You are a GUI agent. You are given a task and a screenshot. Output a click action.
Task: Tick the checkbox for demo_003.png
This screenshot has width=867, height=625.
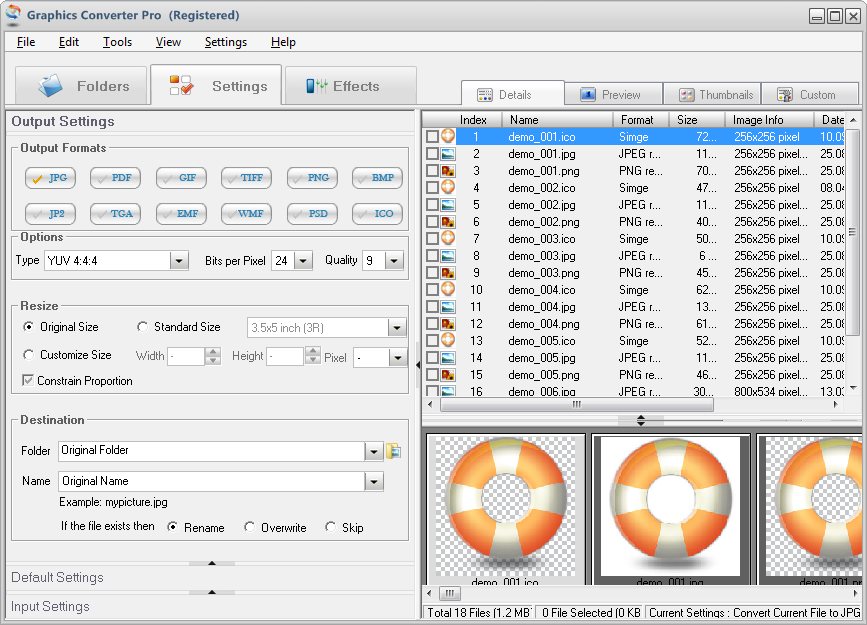432,273
